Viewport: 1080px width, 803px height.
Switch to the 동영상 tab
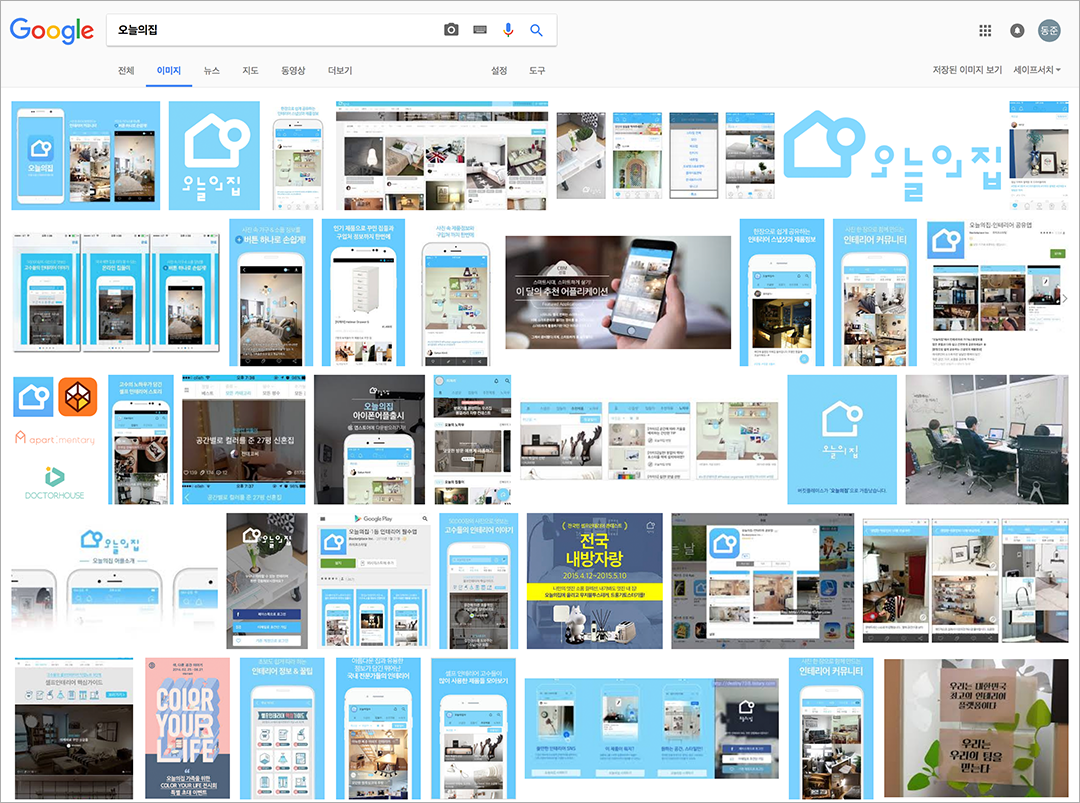pyautogui.click(x=293, y=70)
